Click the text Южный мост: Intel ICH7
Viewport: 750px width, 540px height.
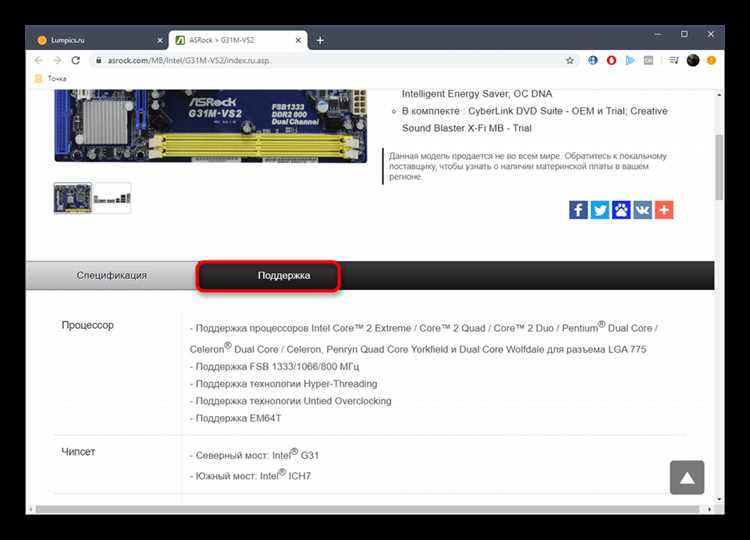[x=250, y=475]
